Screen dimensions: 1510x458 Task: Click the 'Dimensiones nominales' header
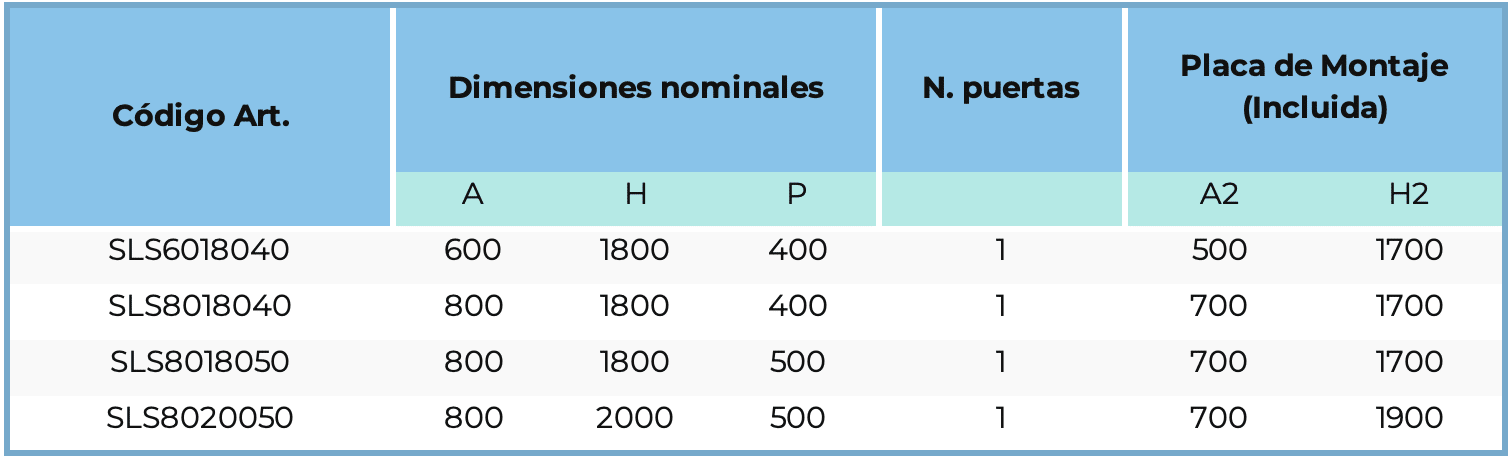coord(635,88)
